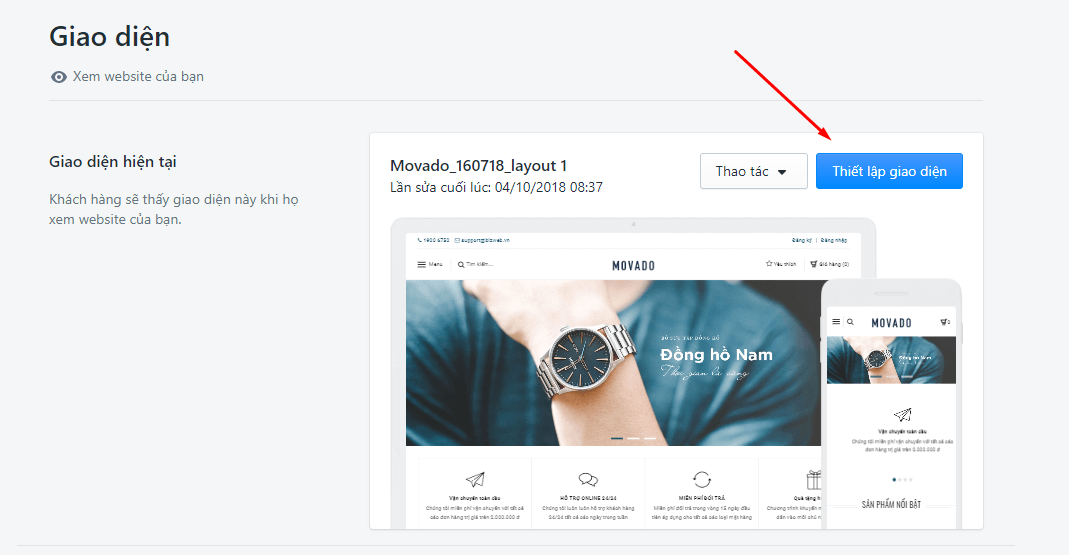Click the paper plane icon in mobile preview
The image size is (1069, 555).
point(903,415)
